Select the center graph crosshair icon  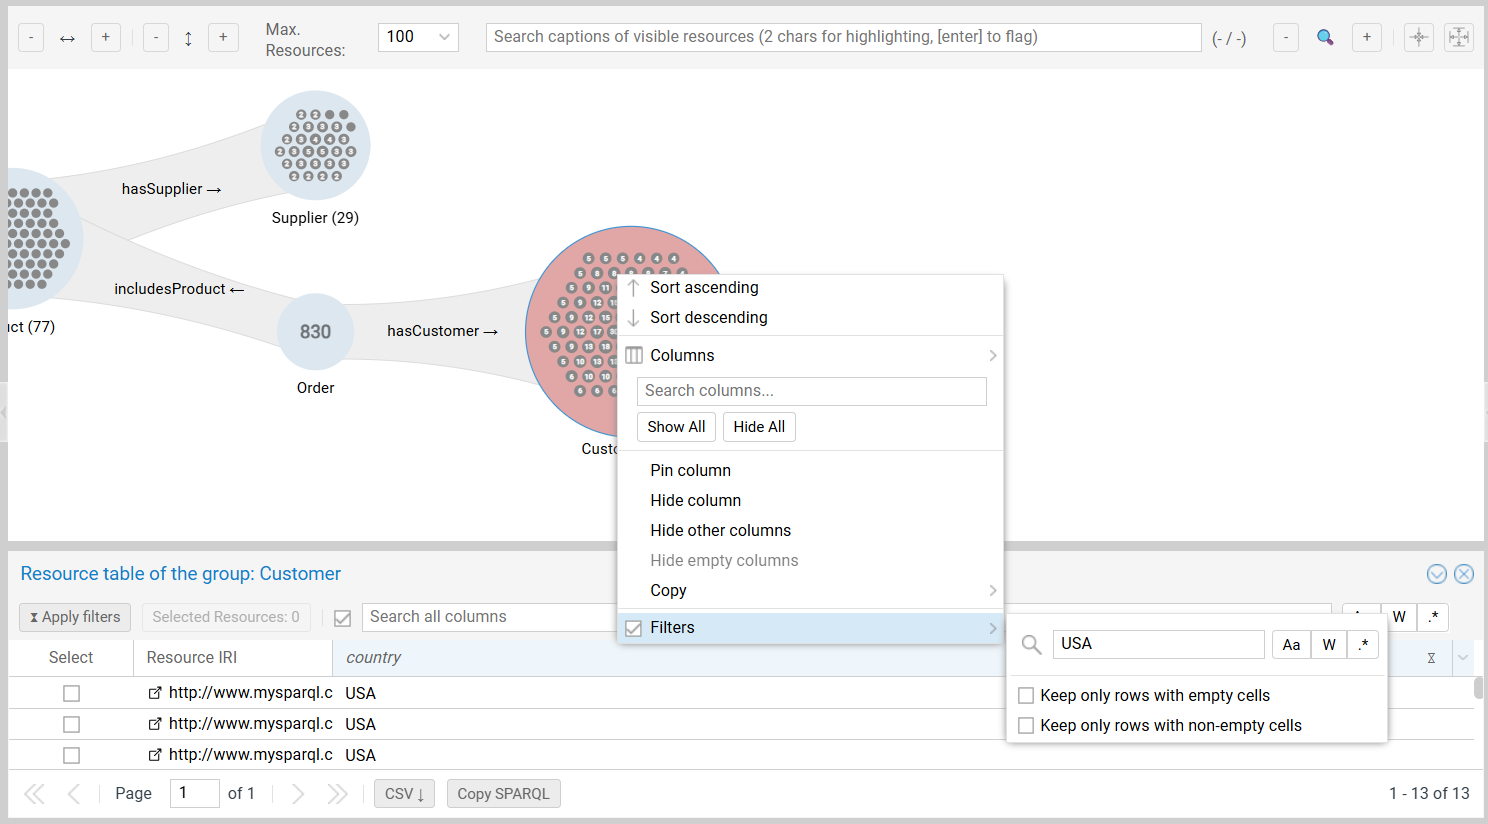click(x=1419, y=37)
